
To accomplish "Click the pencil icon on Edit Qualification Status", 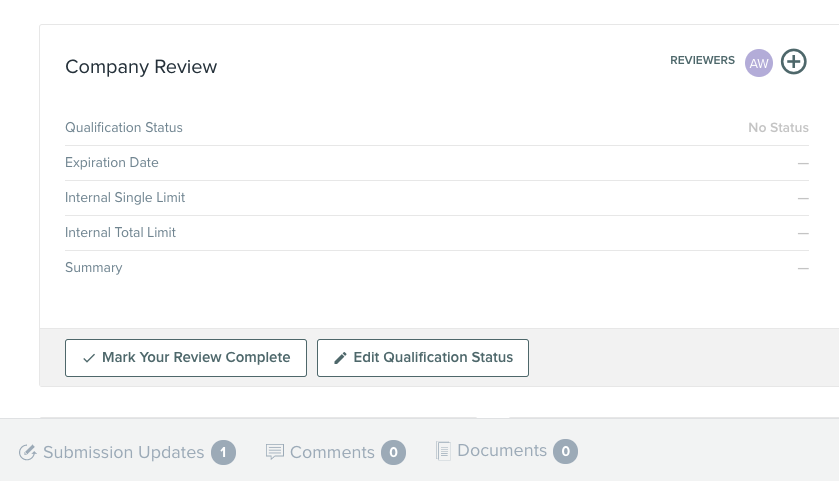I will point(340,358).
